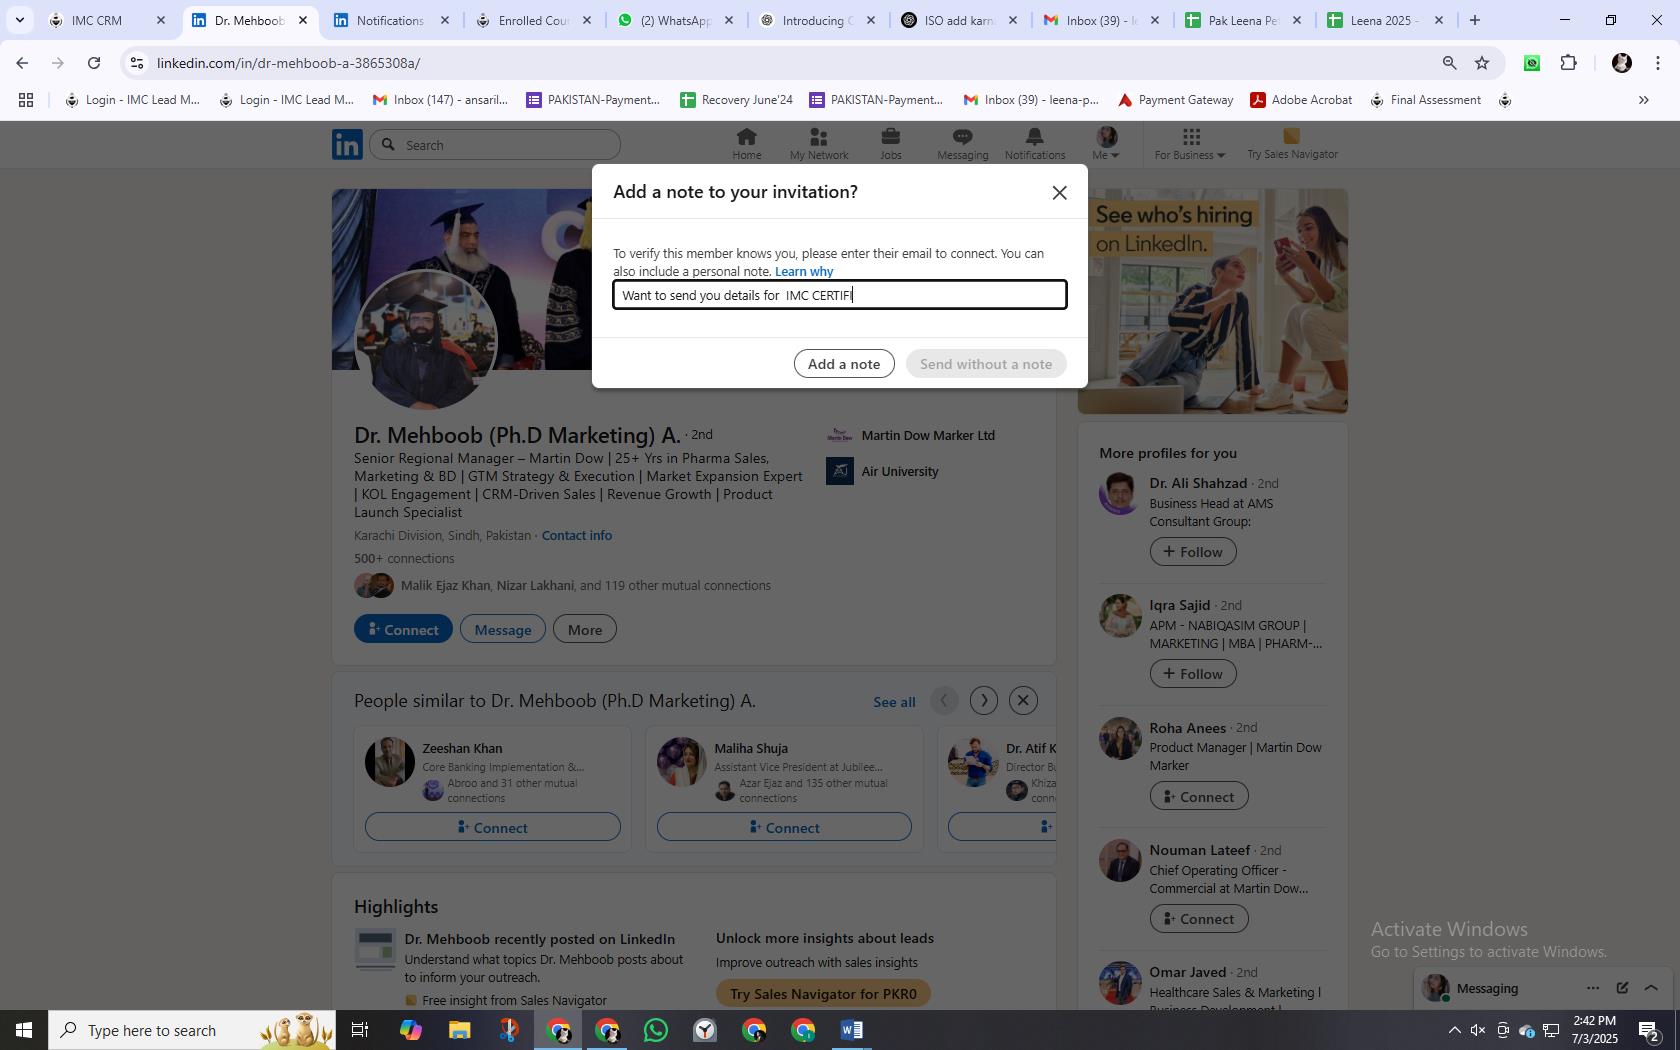Close the Add a note dialog
The image size is (1680, 1050).
tap(1059, 192)
